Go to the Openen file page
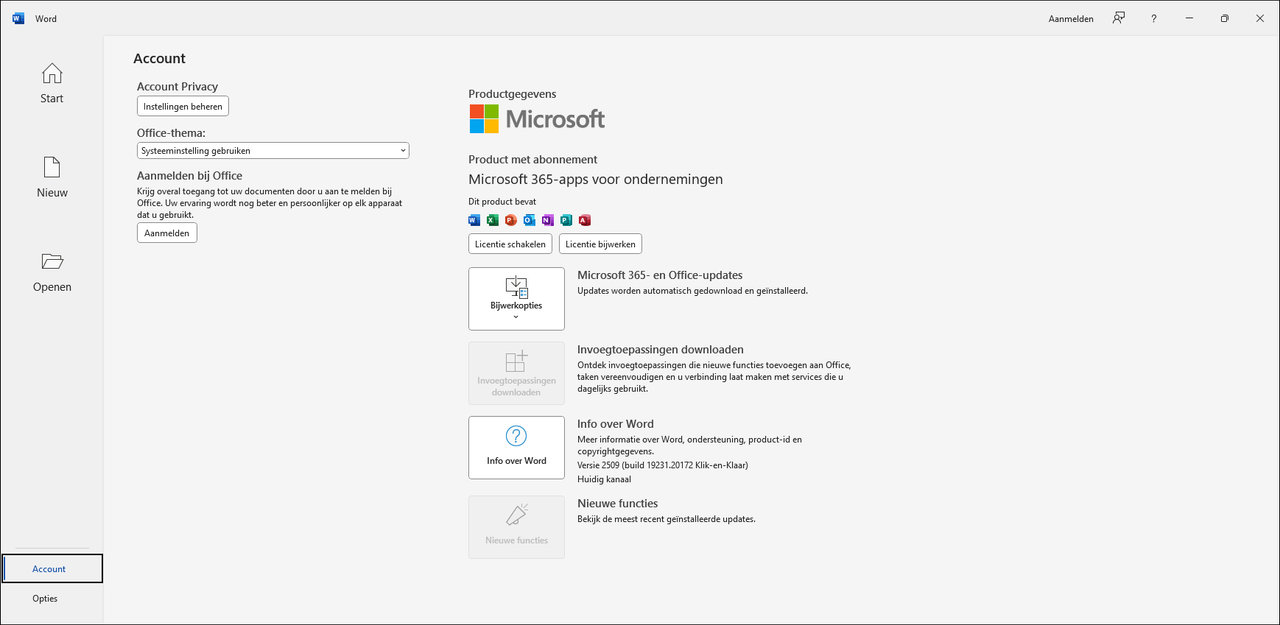Viewport: 1280px width, 625px height. click(x=52, y=272)
